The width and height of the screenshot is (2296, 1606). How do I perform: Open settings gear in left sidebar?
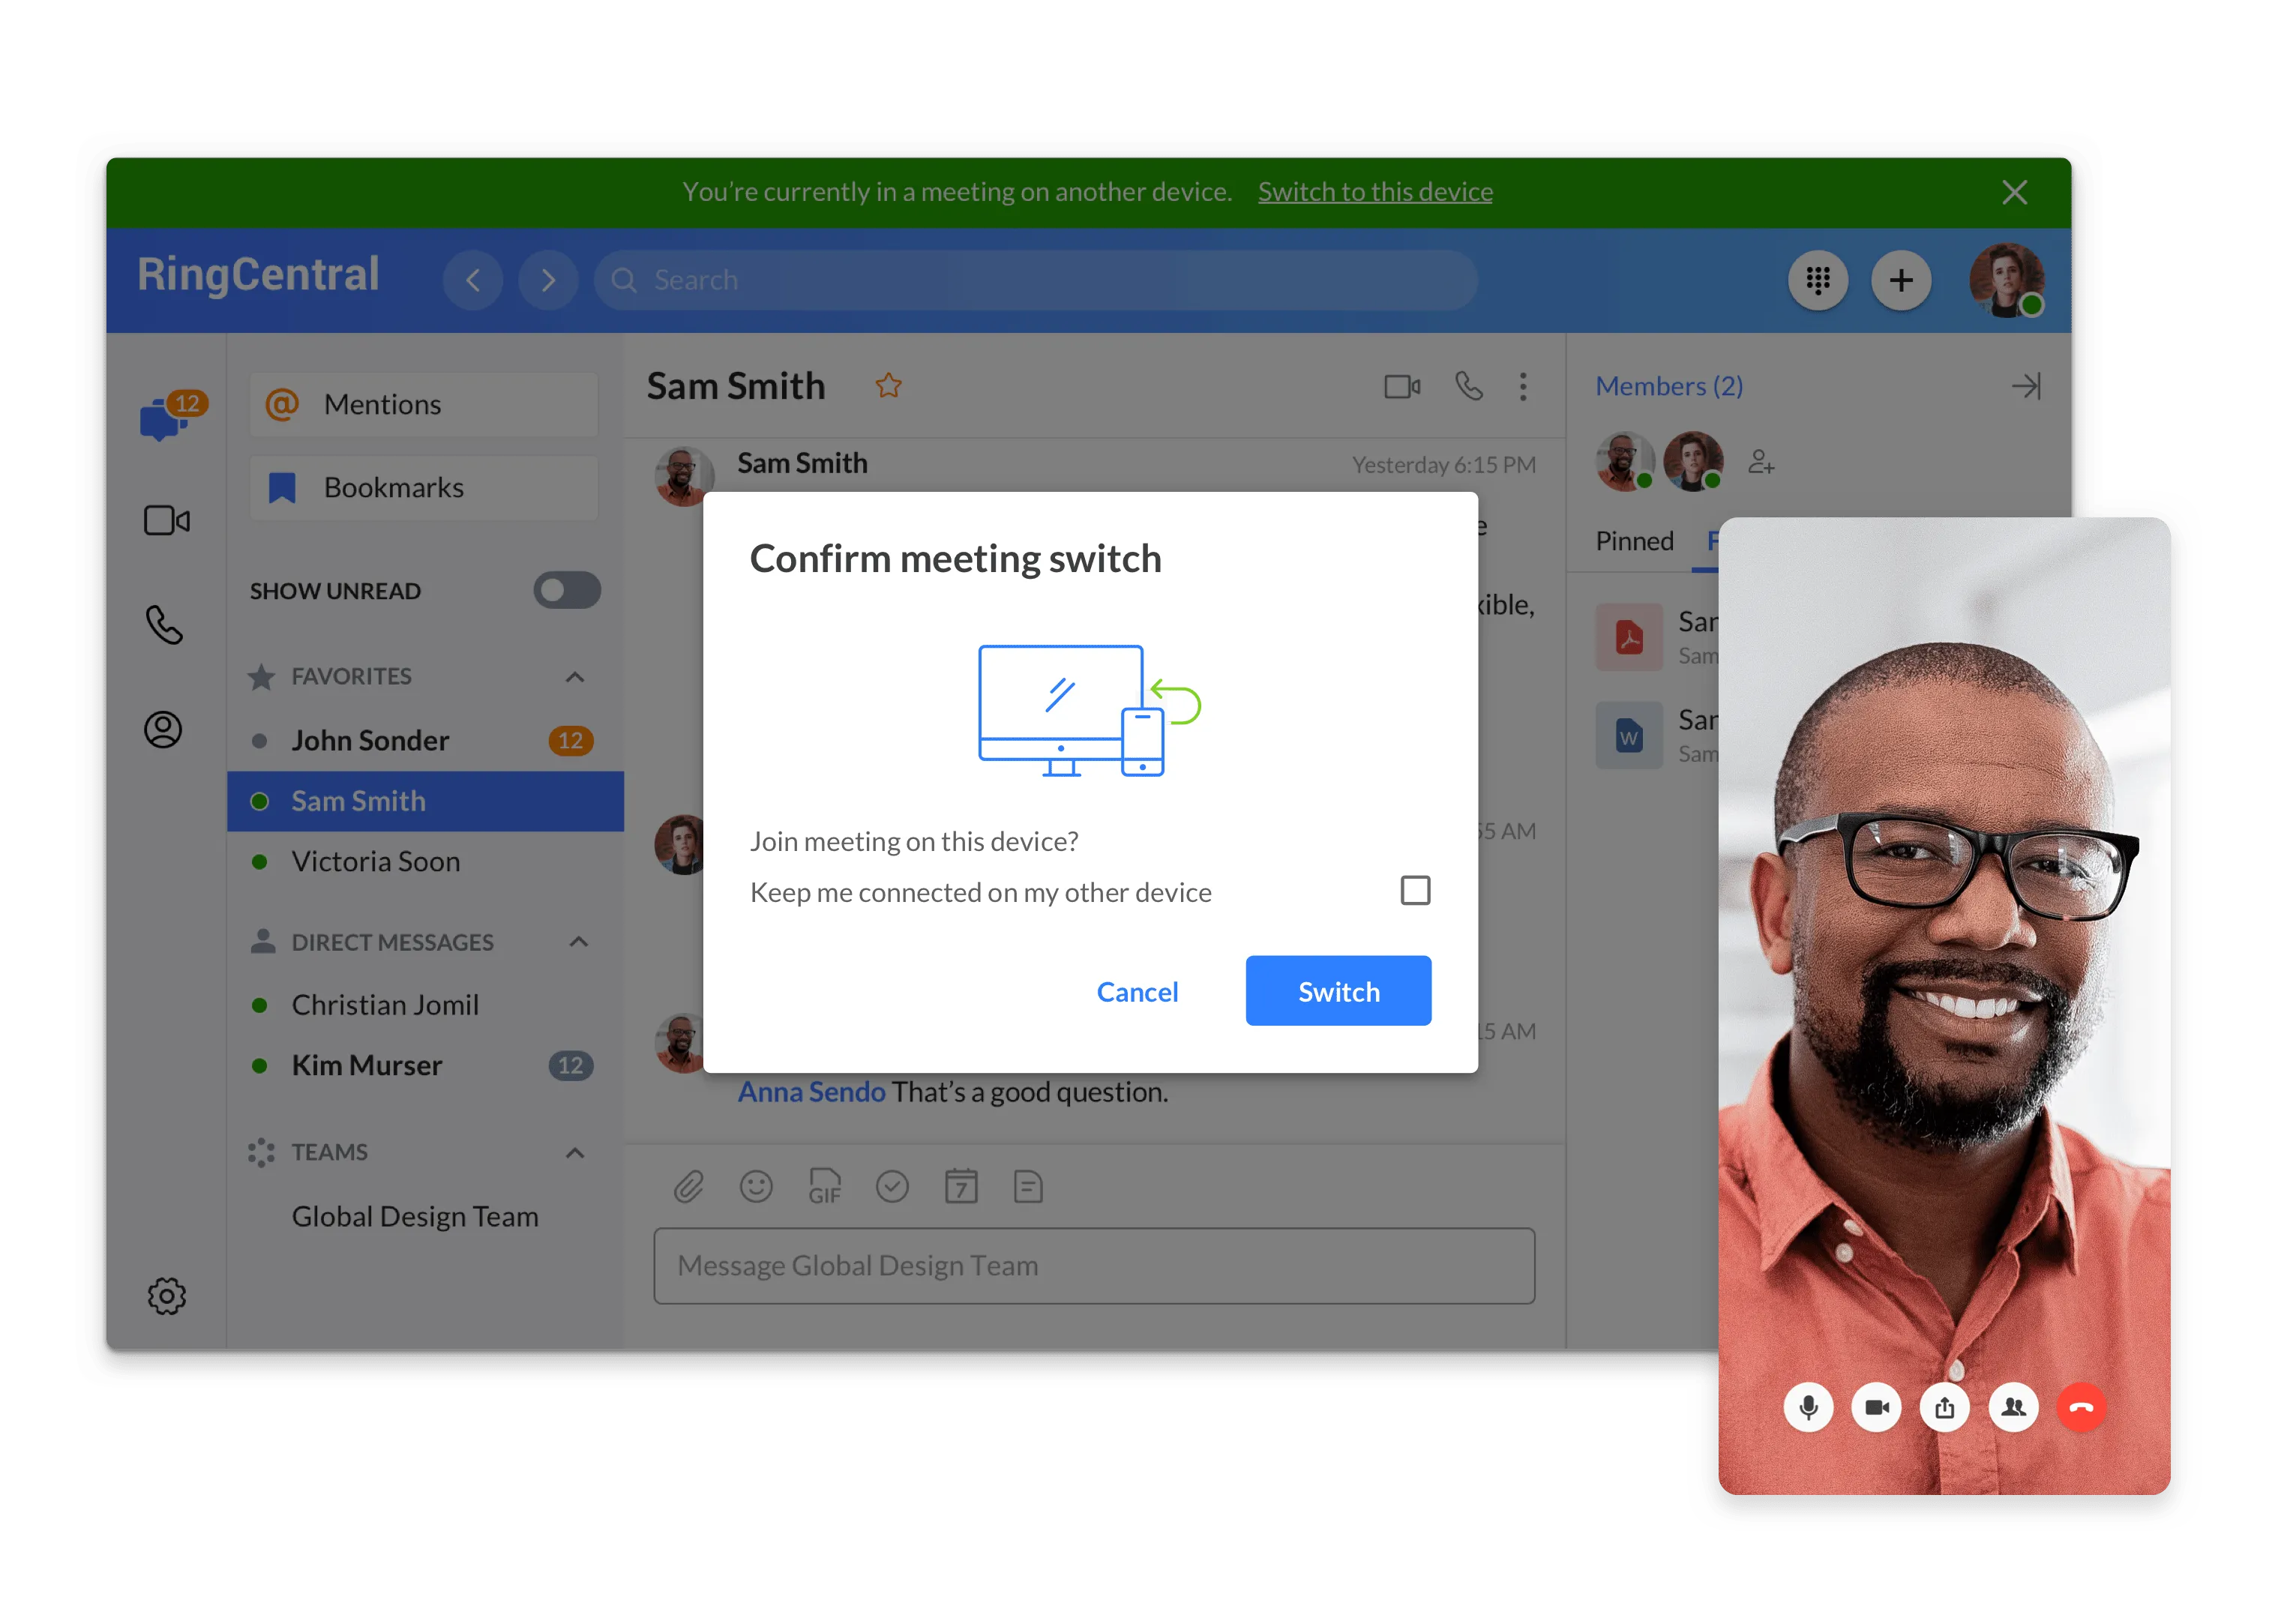tap(166, 1296)
